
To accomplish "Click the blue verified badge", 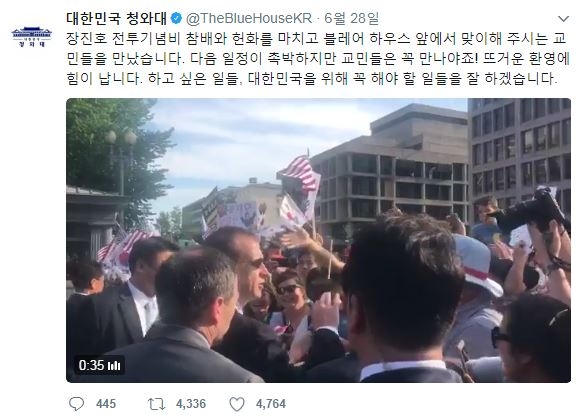I will pyautogui.click(x=177, y=18).
